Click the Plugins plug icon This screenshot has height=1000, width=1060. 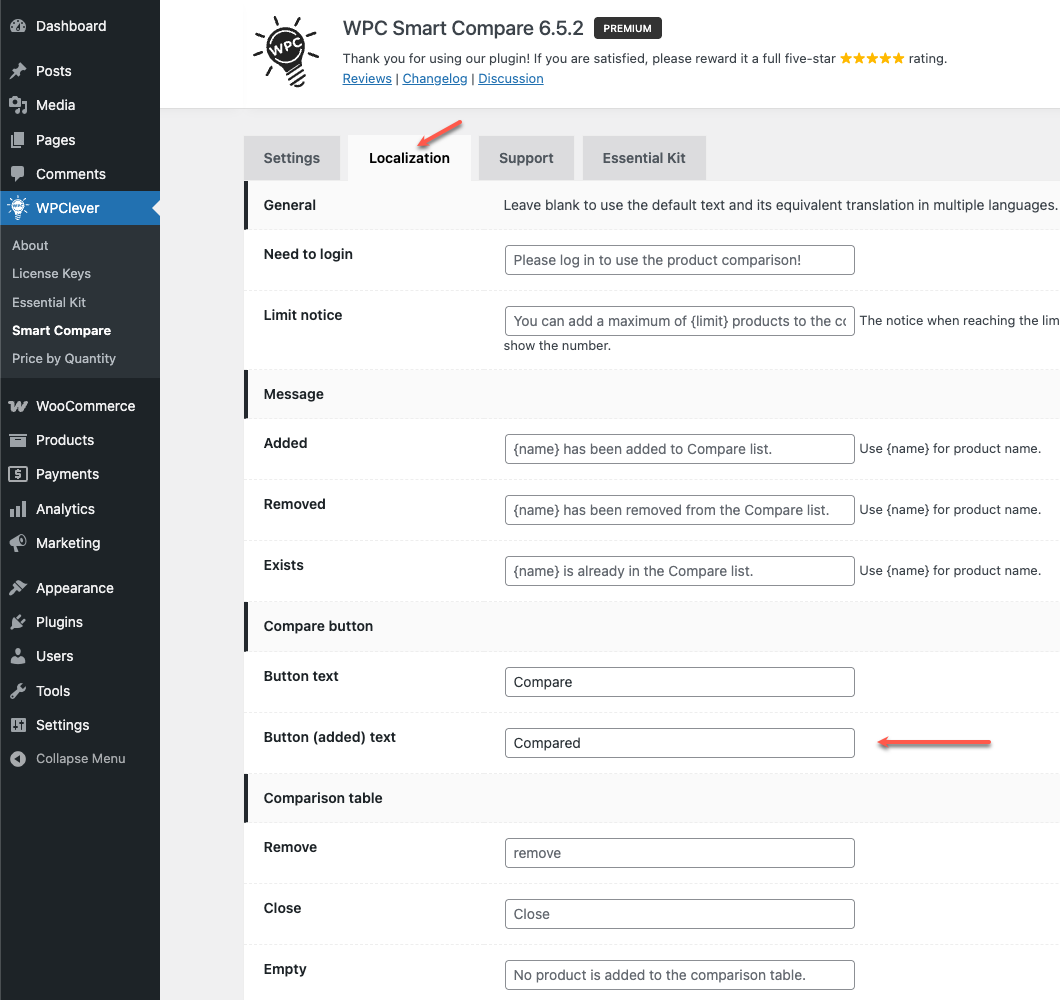(x=18, y=622)
